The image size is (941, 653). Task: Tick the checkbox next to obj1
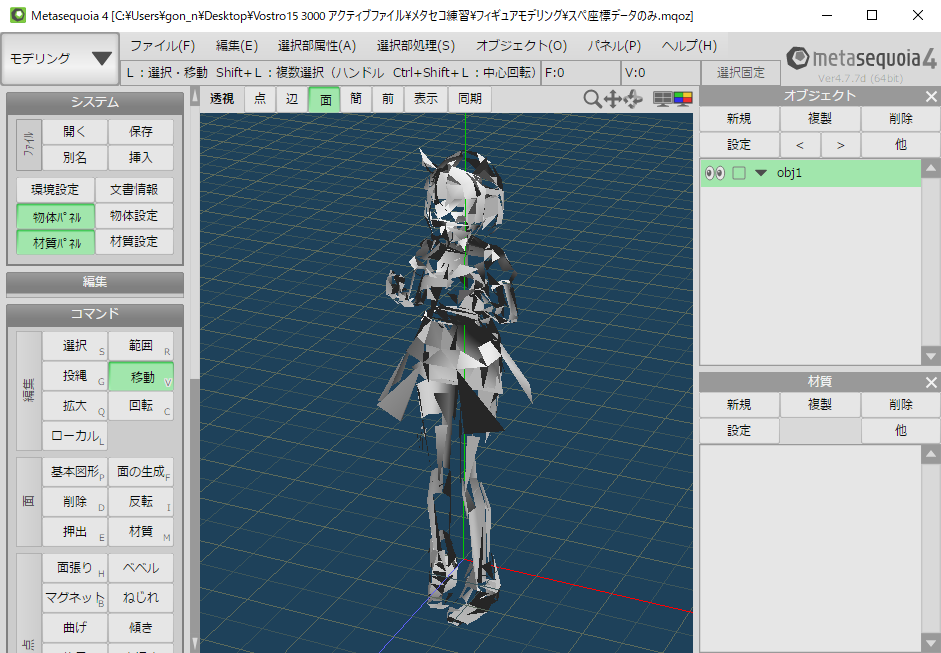pos(738,172)
